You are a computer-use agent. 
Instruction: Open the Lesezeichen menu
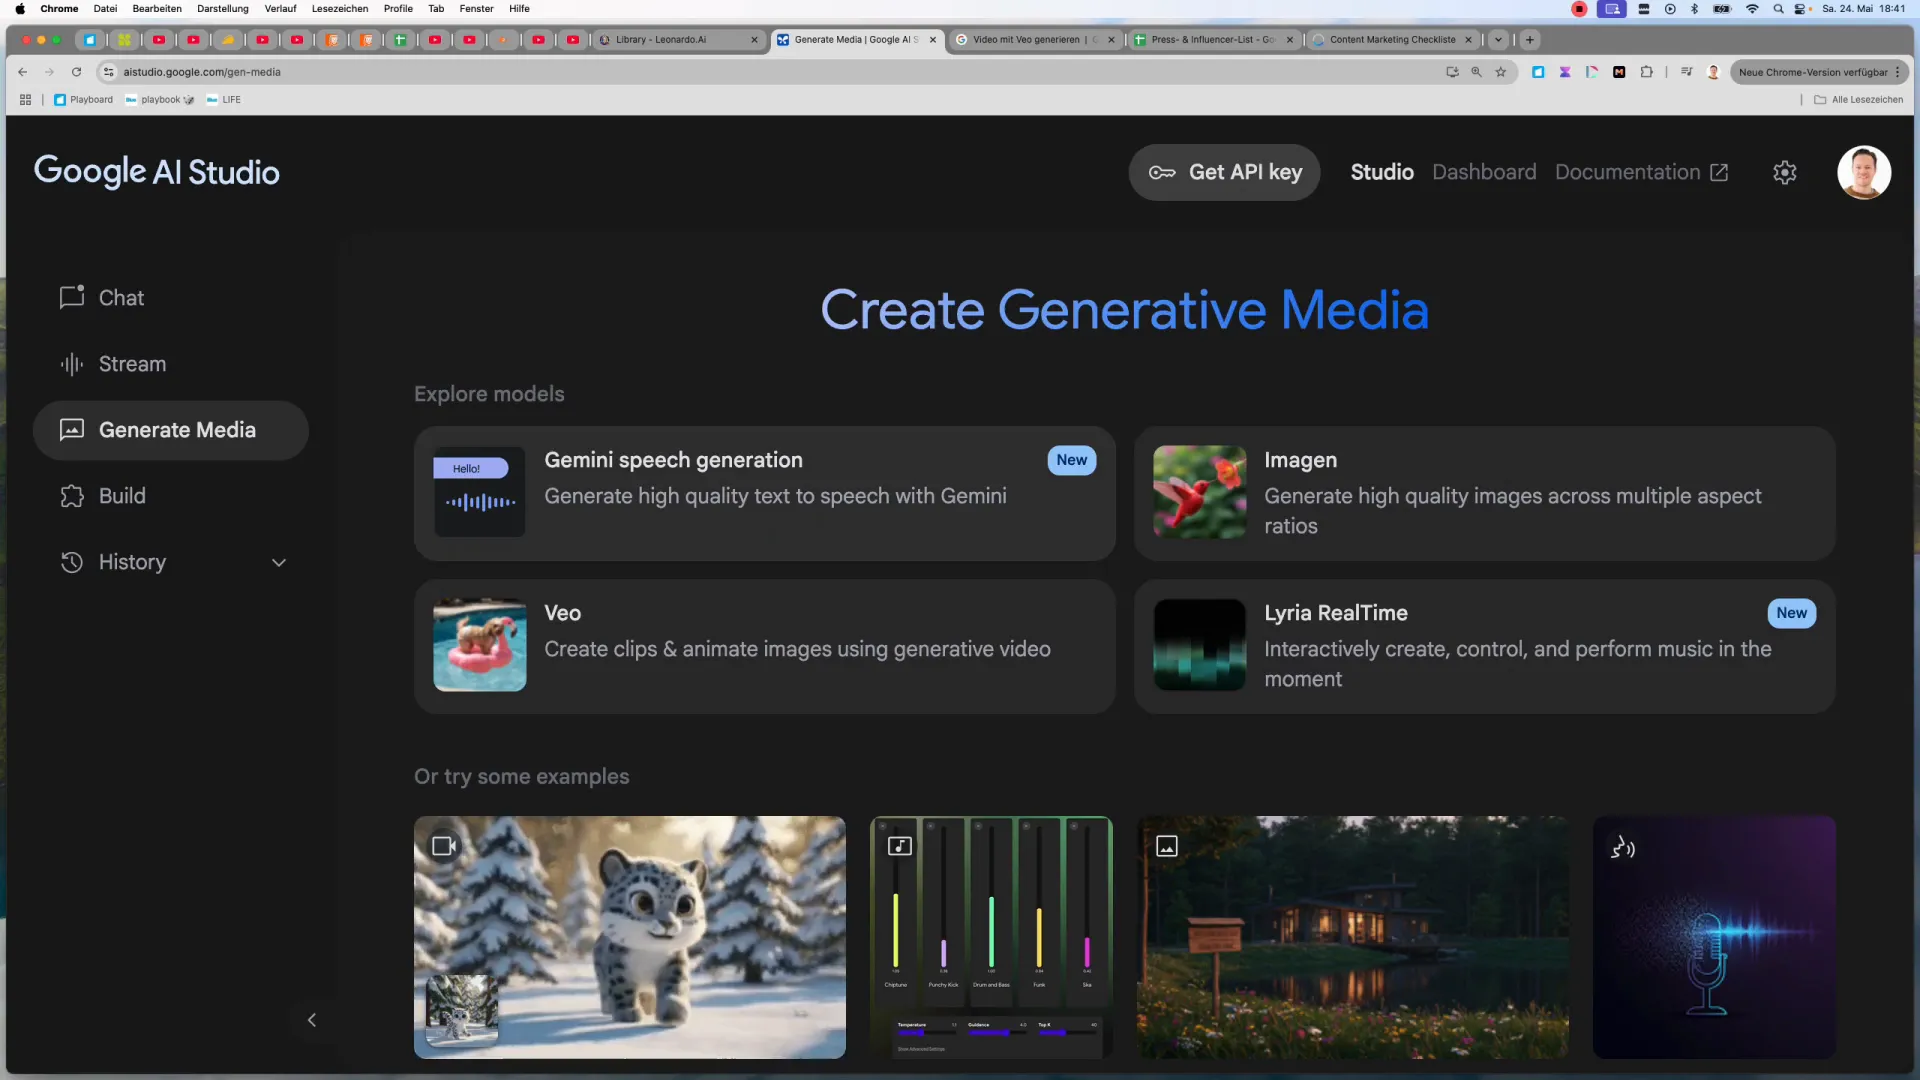(x=340, y=9)
